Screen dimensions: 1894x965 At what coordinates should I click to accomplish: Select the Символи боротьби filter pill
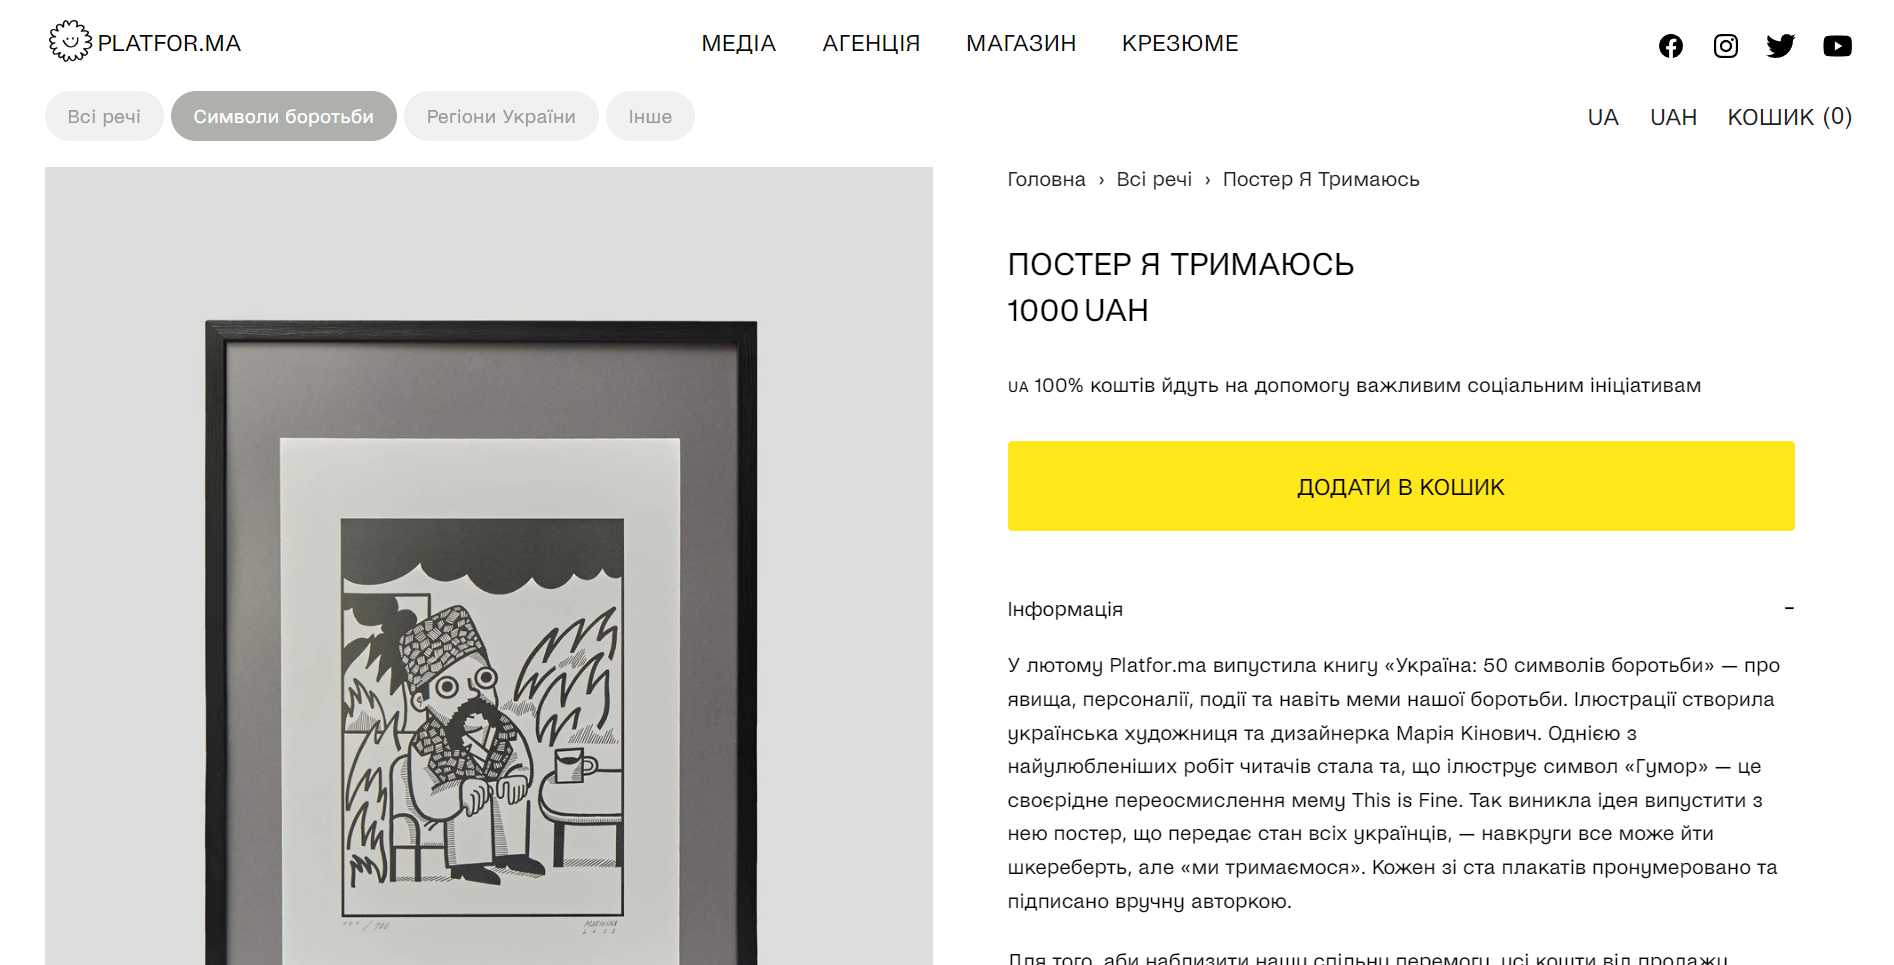point(284,116)
